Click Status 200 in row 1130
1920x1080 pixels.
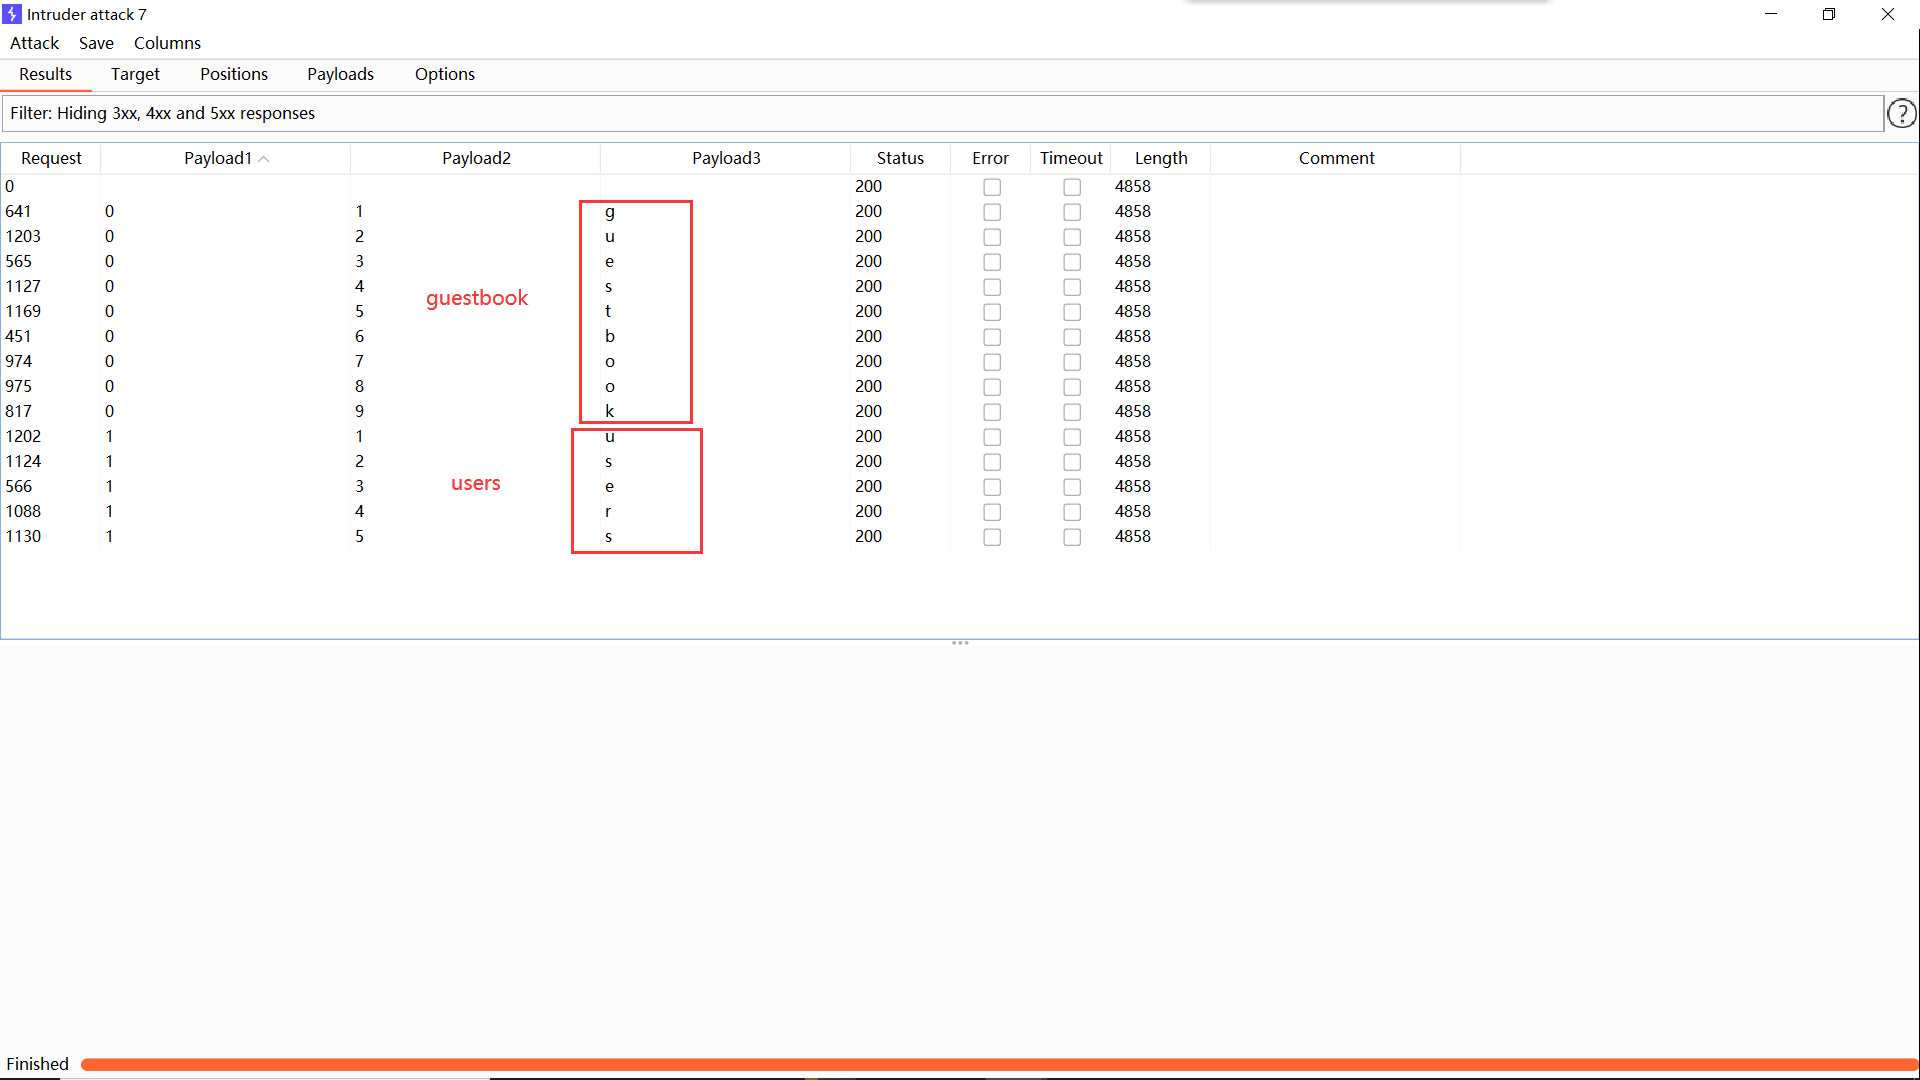coord(868,536)
